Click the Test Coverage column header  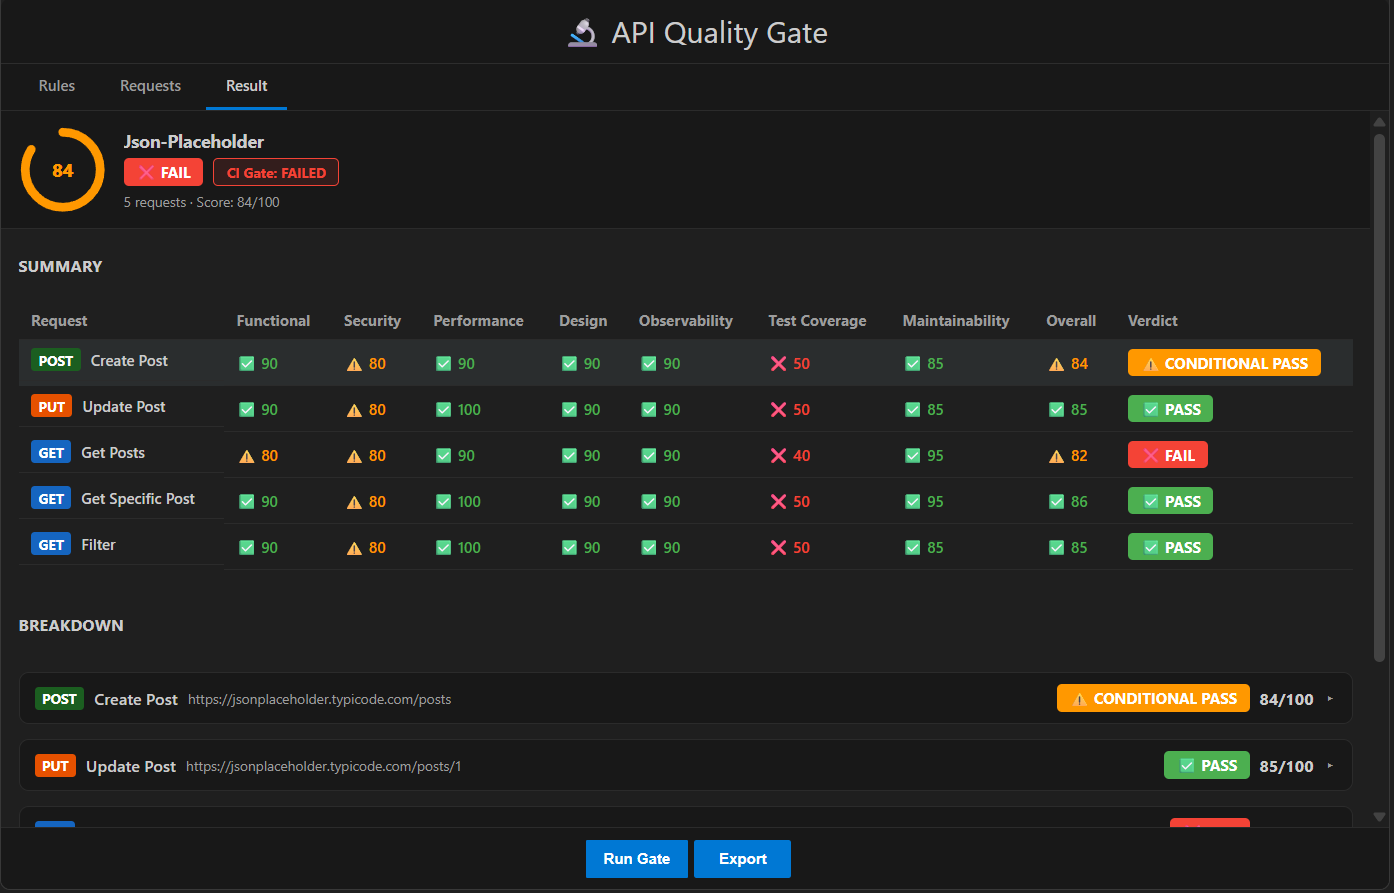tap(817, 321)
